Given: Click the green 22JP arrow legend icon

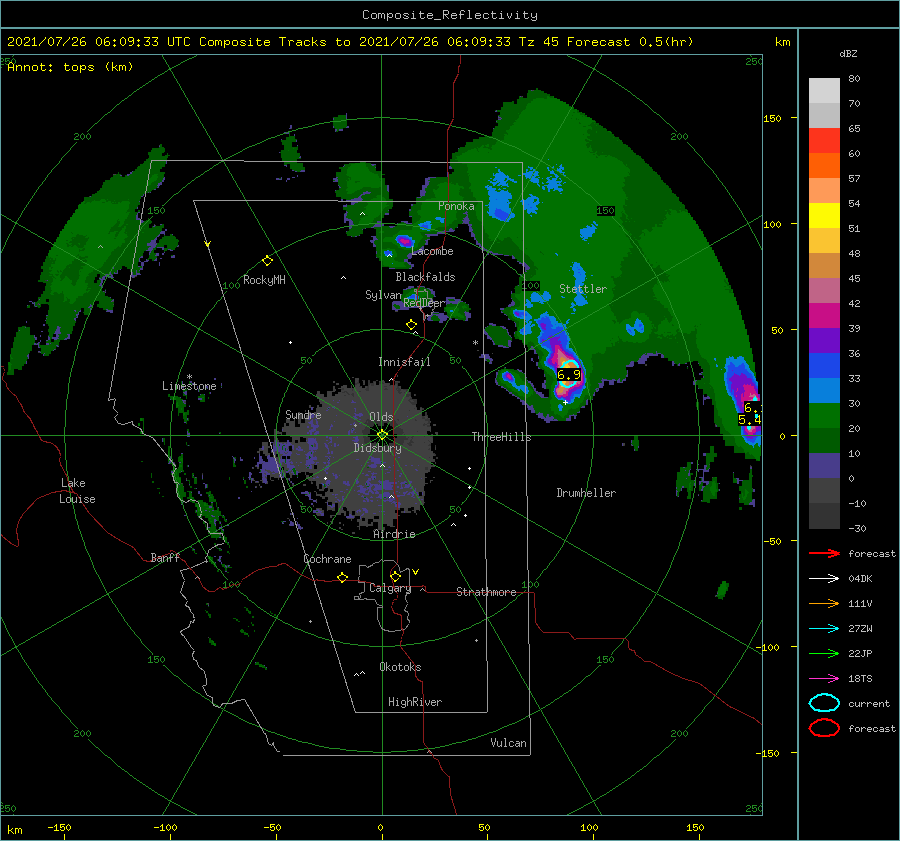Looking at the screenshot, I should pyautogui.click(x=824, y=653).
